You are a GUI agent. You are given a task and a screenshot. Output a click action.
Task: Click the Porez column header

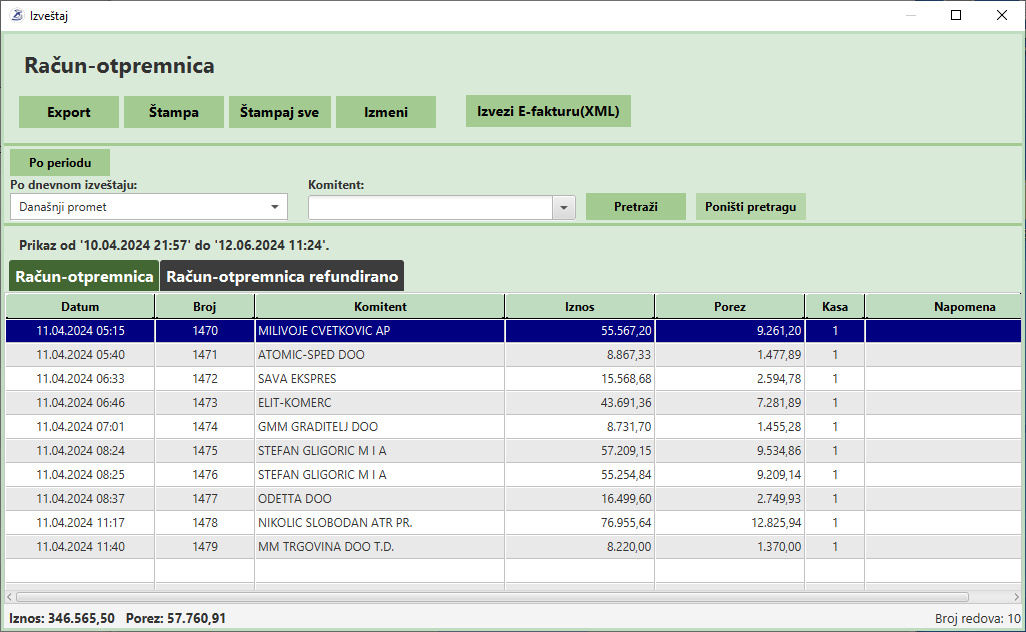(x=729, y=306)
